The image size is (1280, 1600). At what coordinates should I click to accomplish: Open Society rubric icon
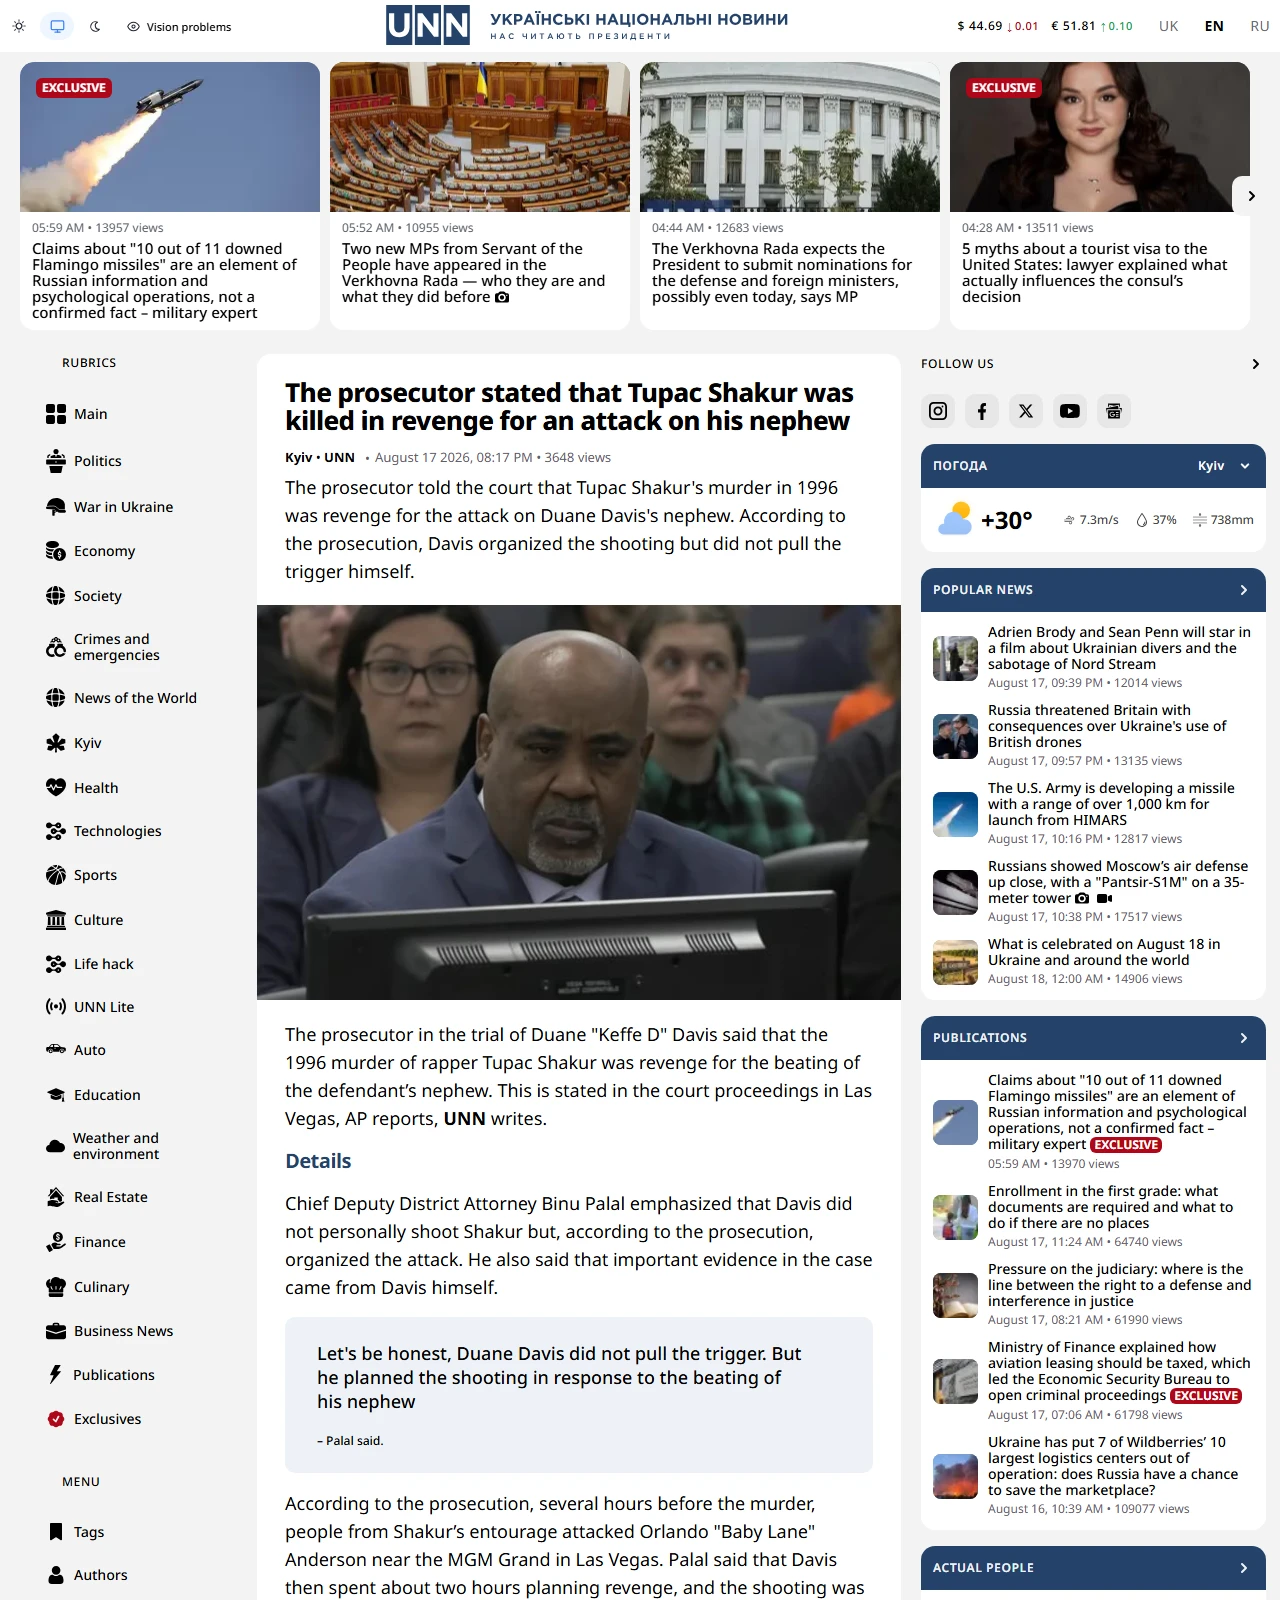[56, 596]
